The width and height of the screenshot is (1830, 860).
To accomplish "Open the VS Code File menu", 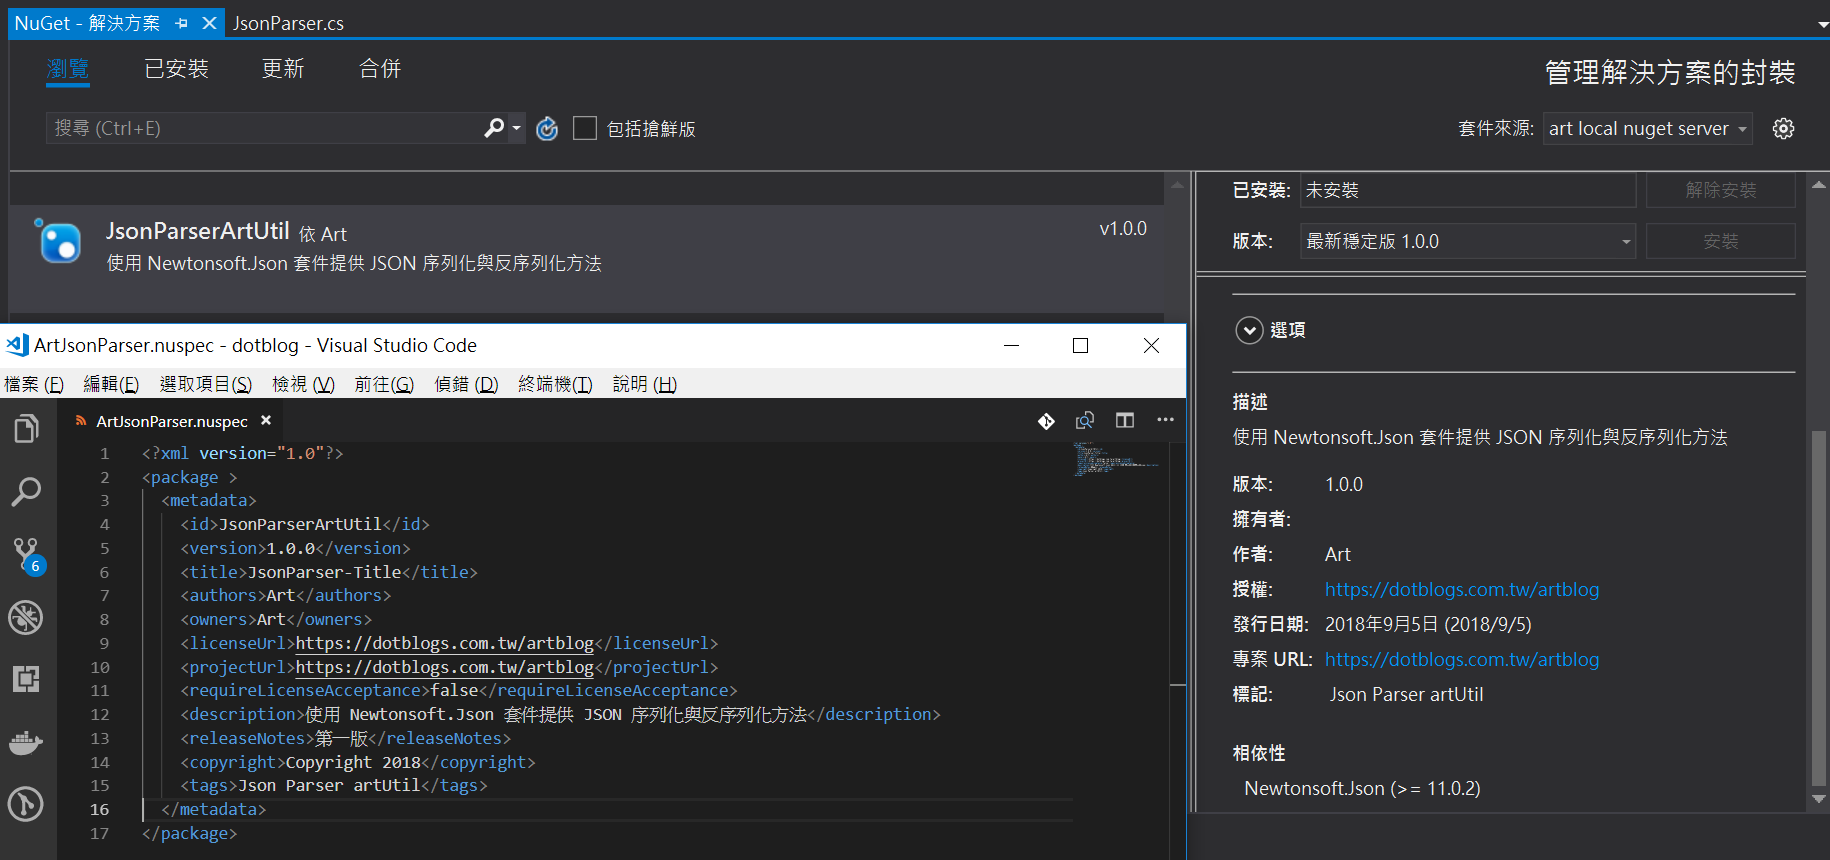I will (34, 384).
